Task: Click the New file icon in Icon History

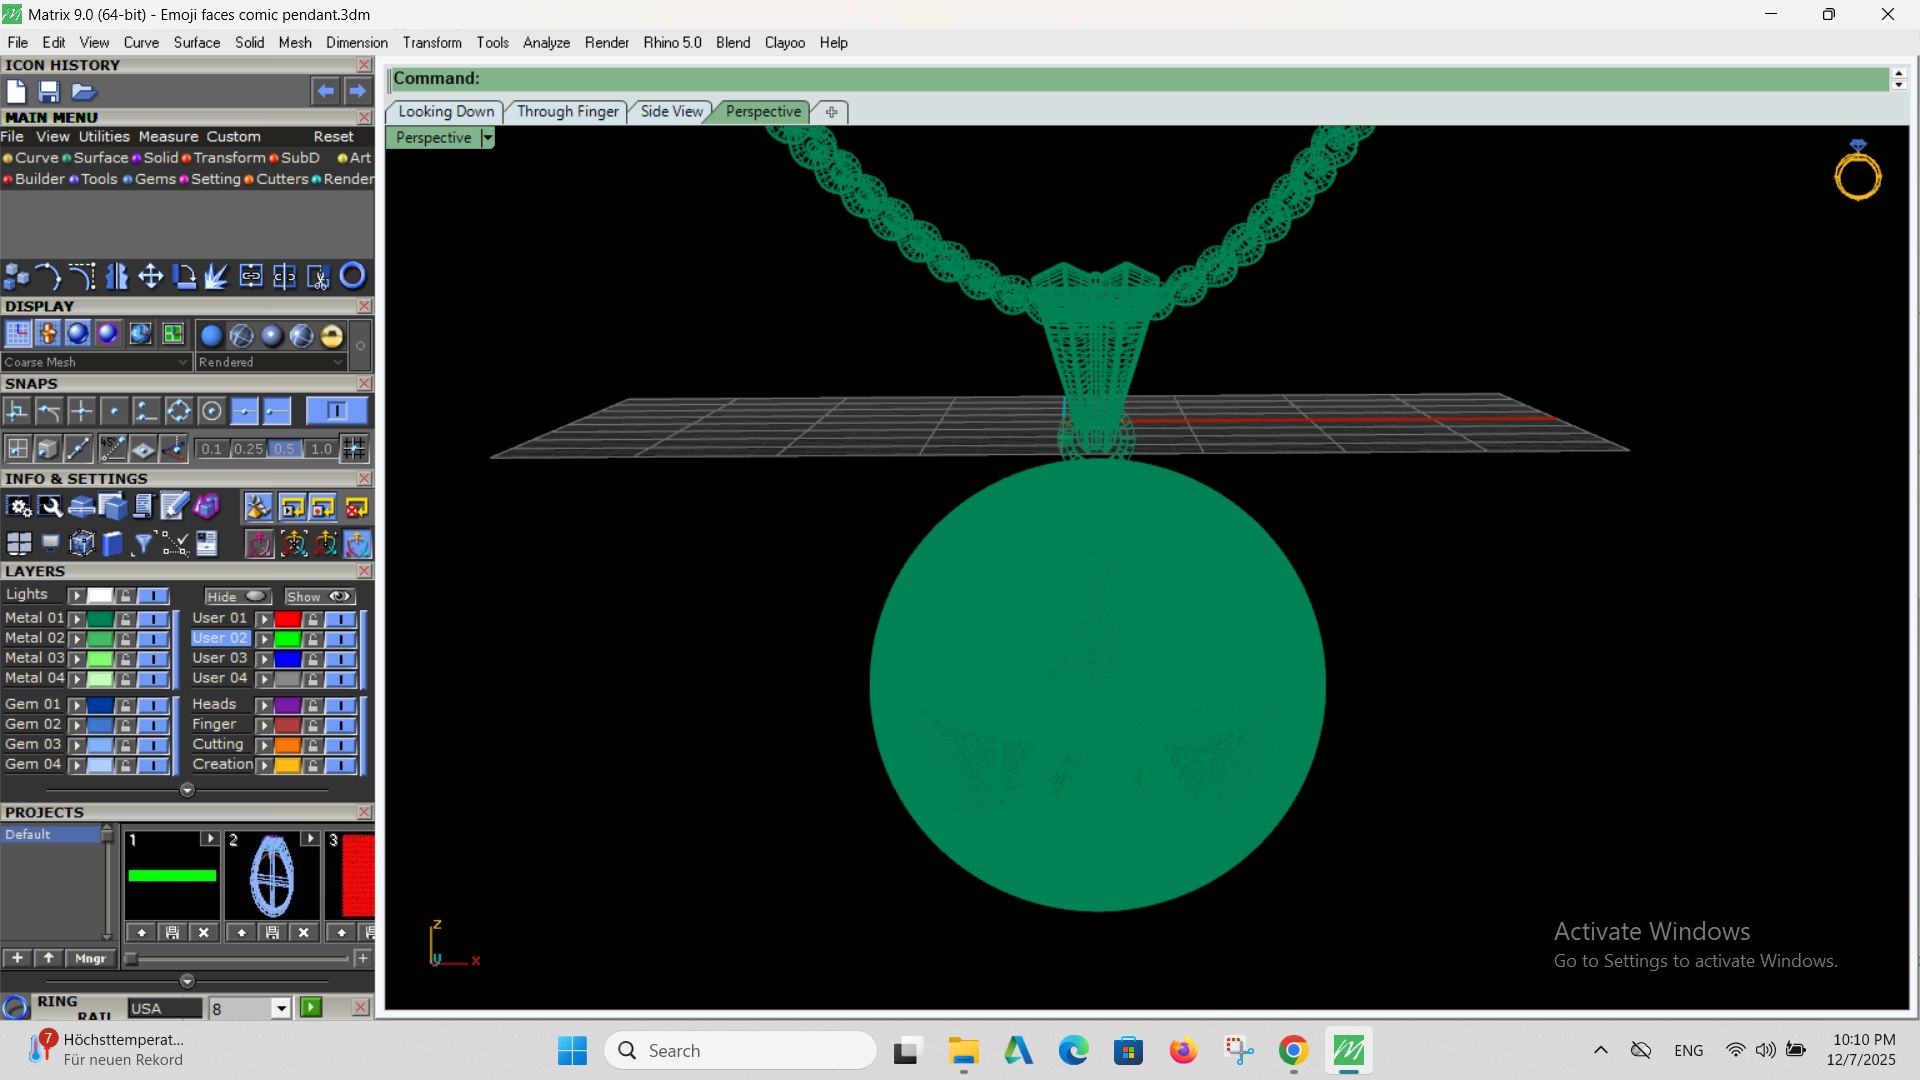Action: (16, 91)
